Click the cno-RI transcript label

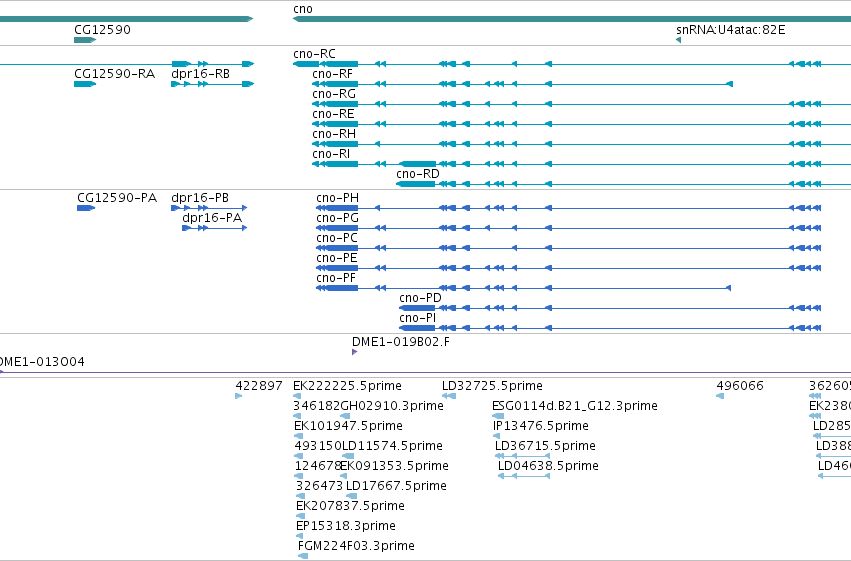tap(331, 154)
